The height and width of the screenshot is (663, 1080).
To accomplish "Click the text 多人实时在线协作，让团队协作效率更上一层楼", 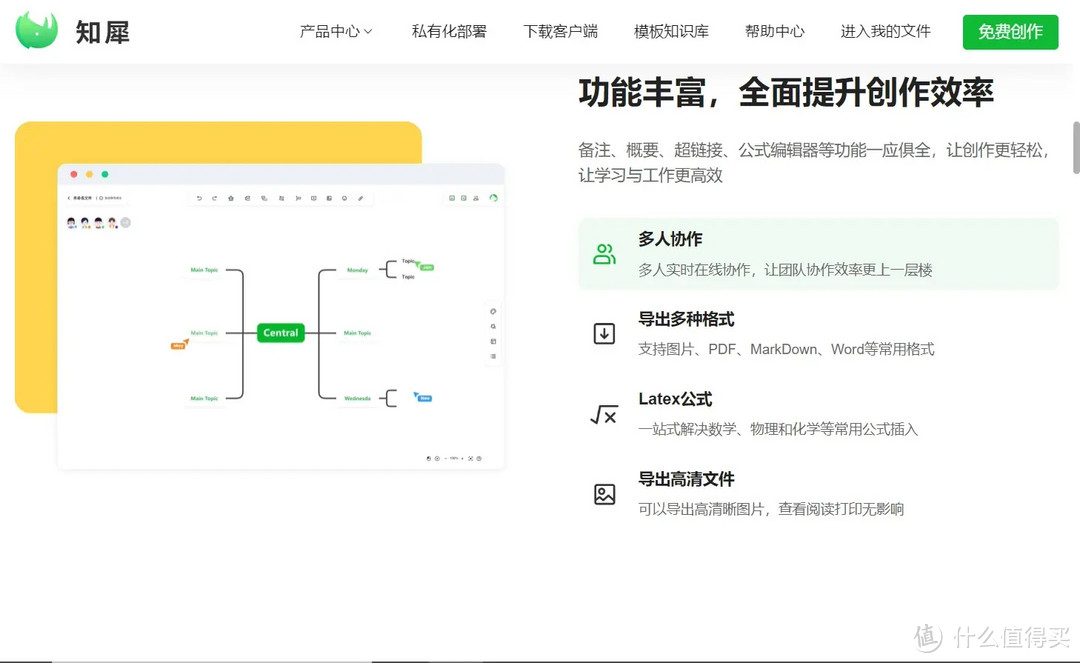I will pos(785,270).
